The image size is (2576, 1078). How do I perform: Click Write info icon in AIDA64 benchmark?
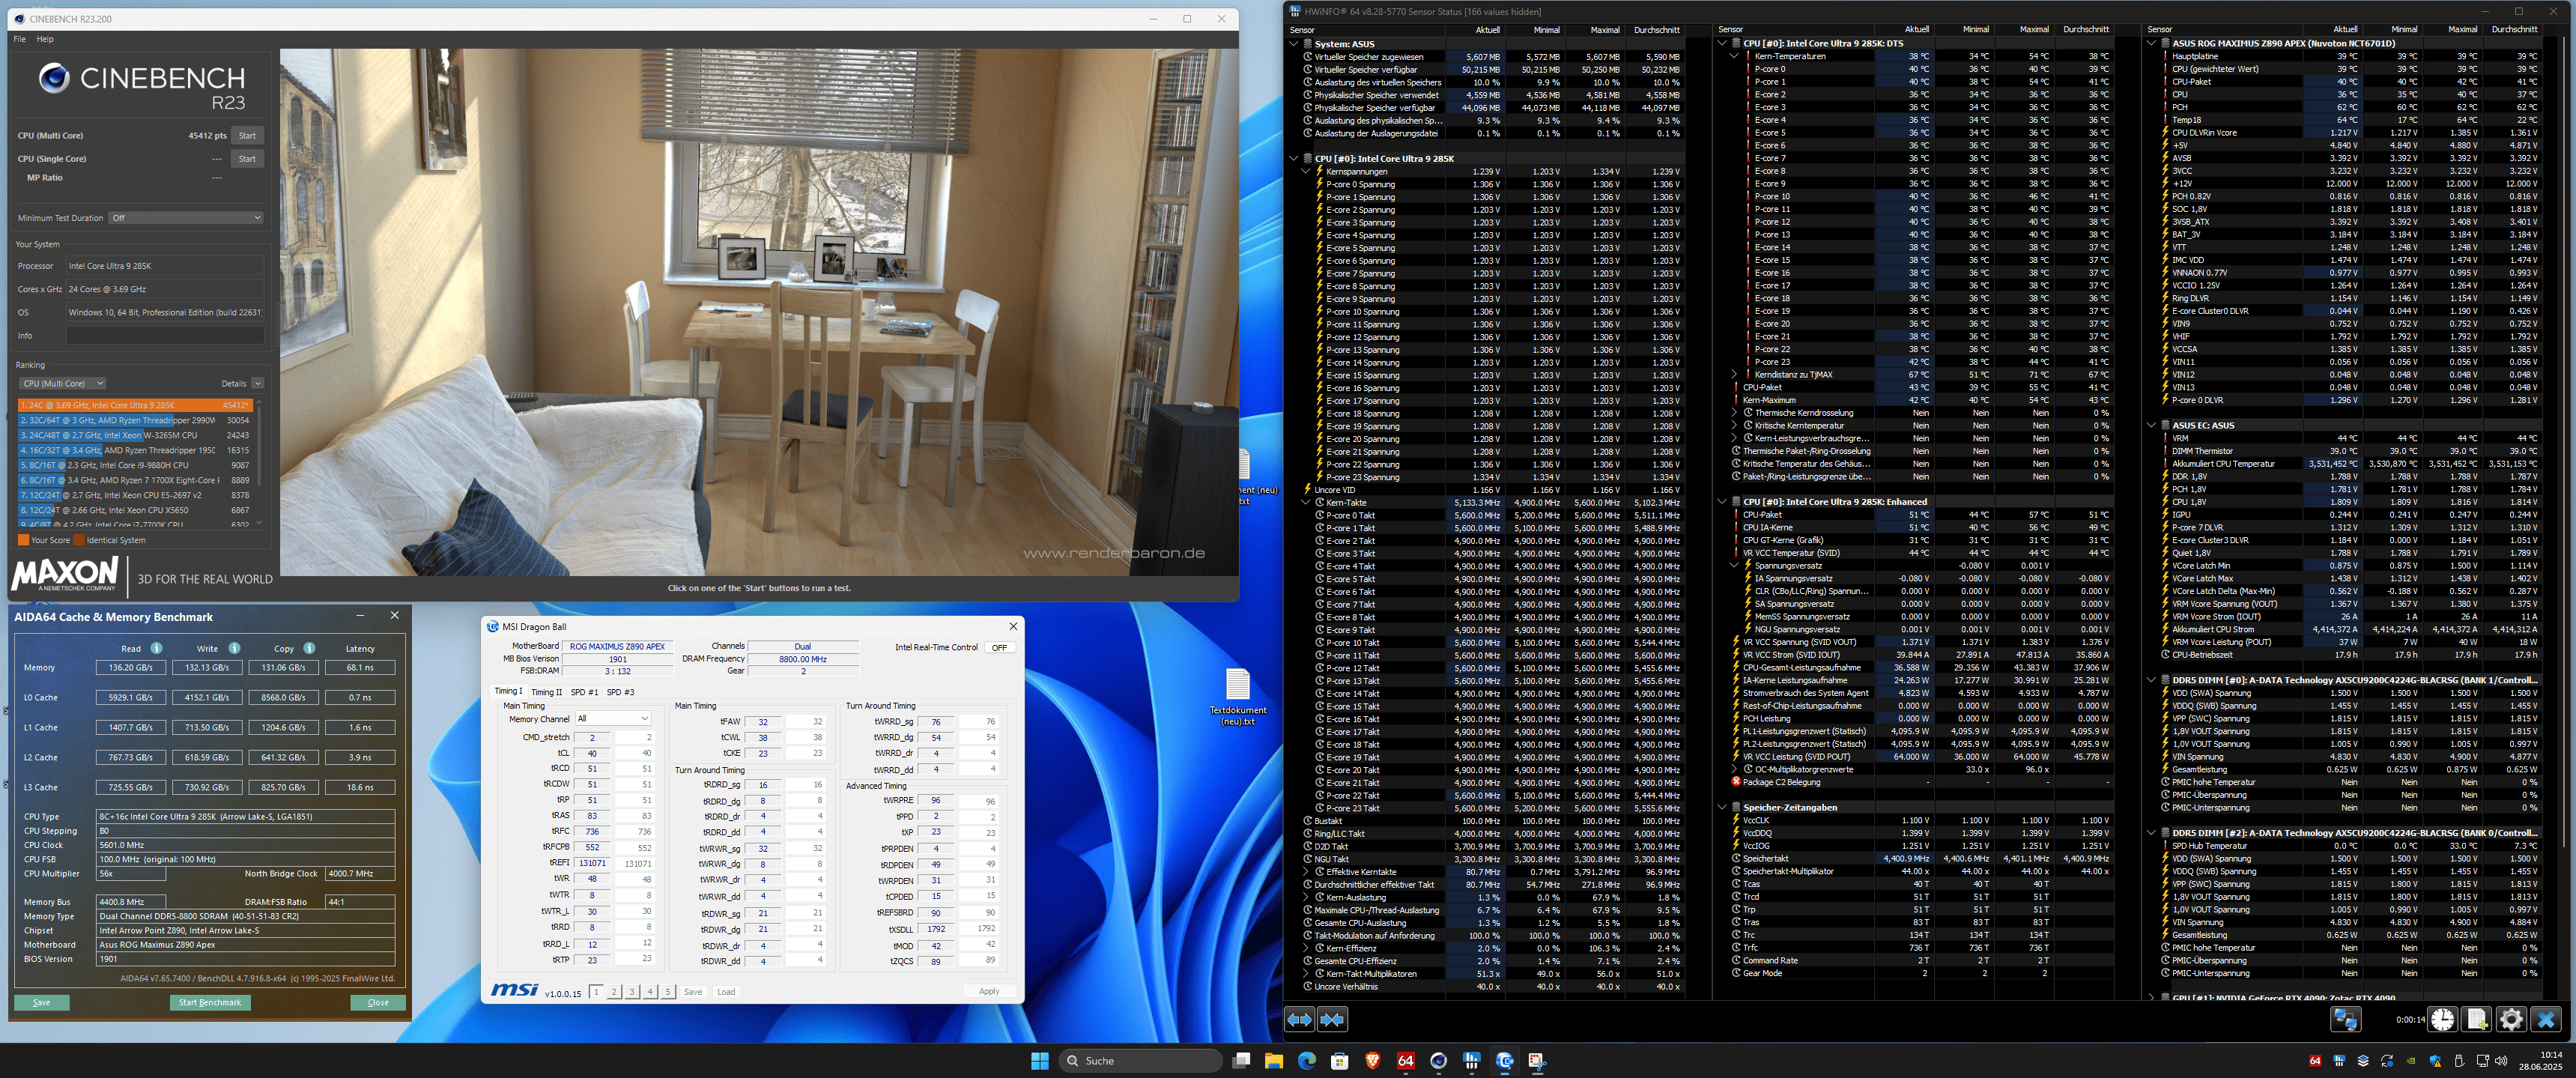coord(234,648)
